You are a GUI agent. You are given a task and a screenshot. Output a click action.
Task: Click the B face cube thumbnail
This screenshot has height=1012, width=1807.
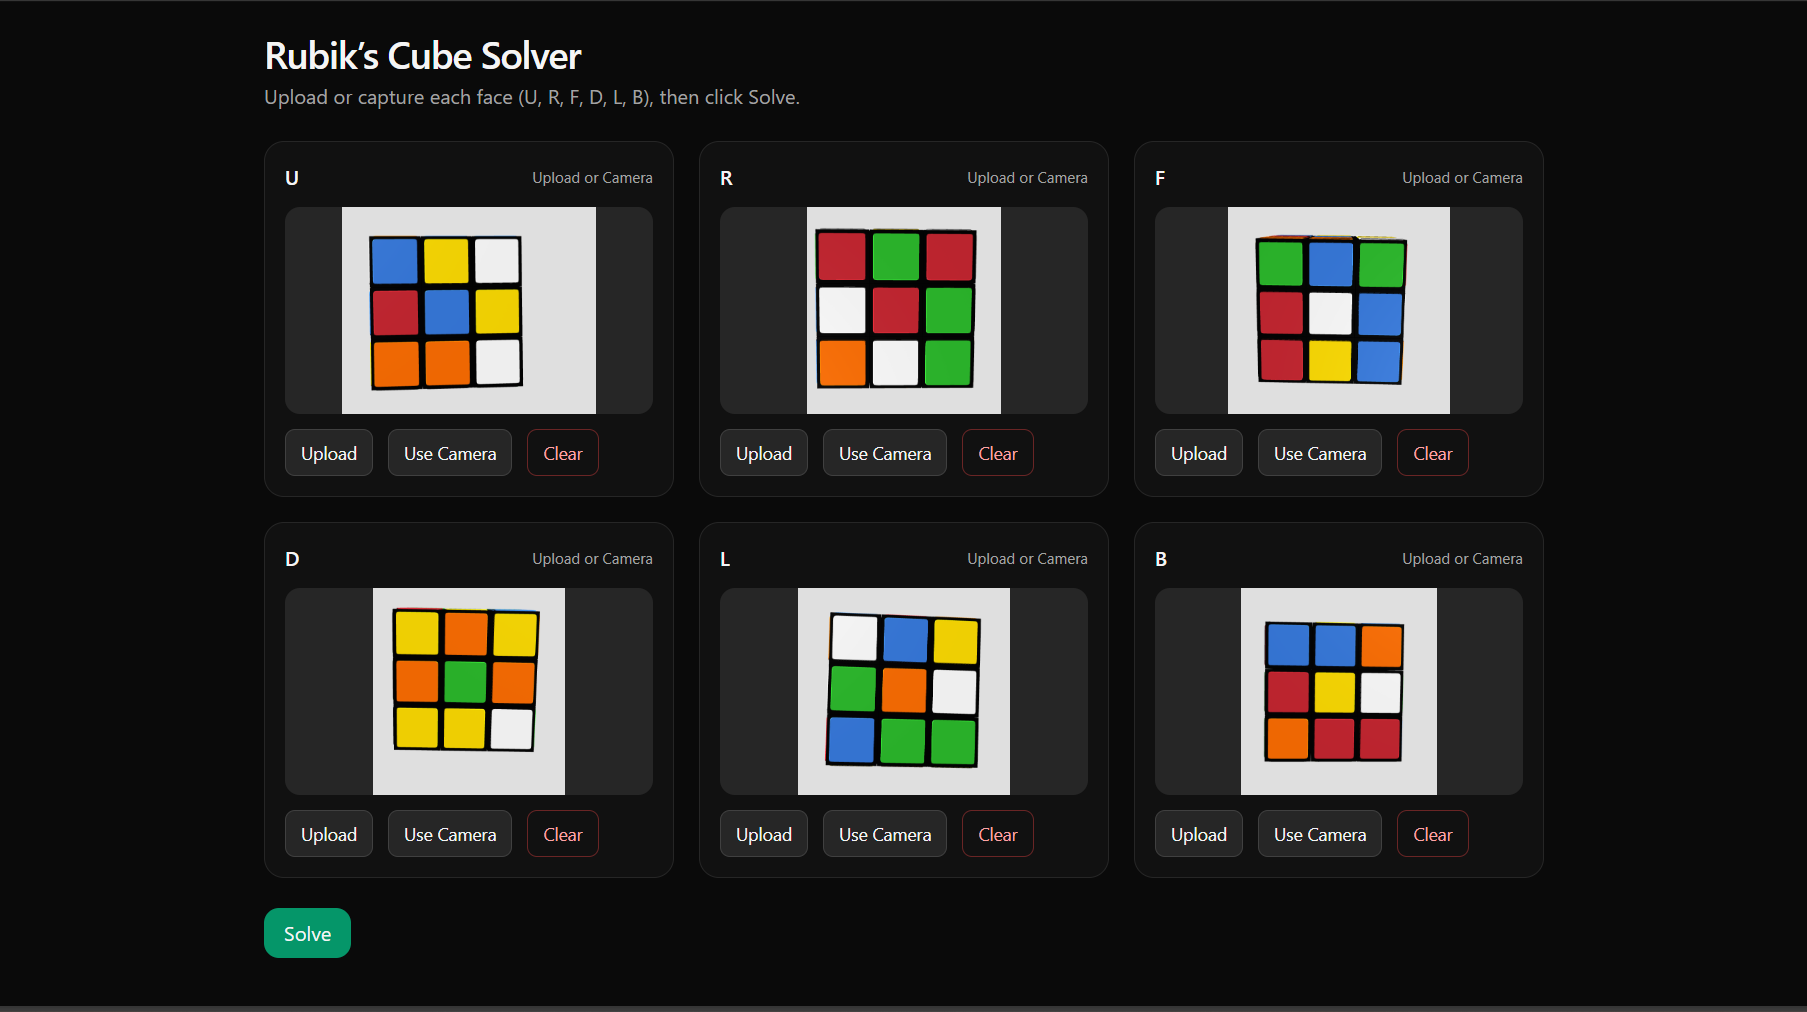click(x=1338, y=691)
